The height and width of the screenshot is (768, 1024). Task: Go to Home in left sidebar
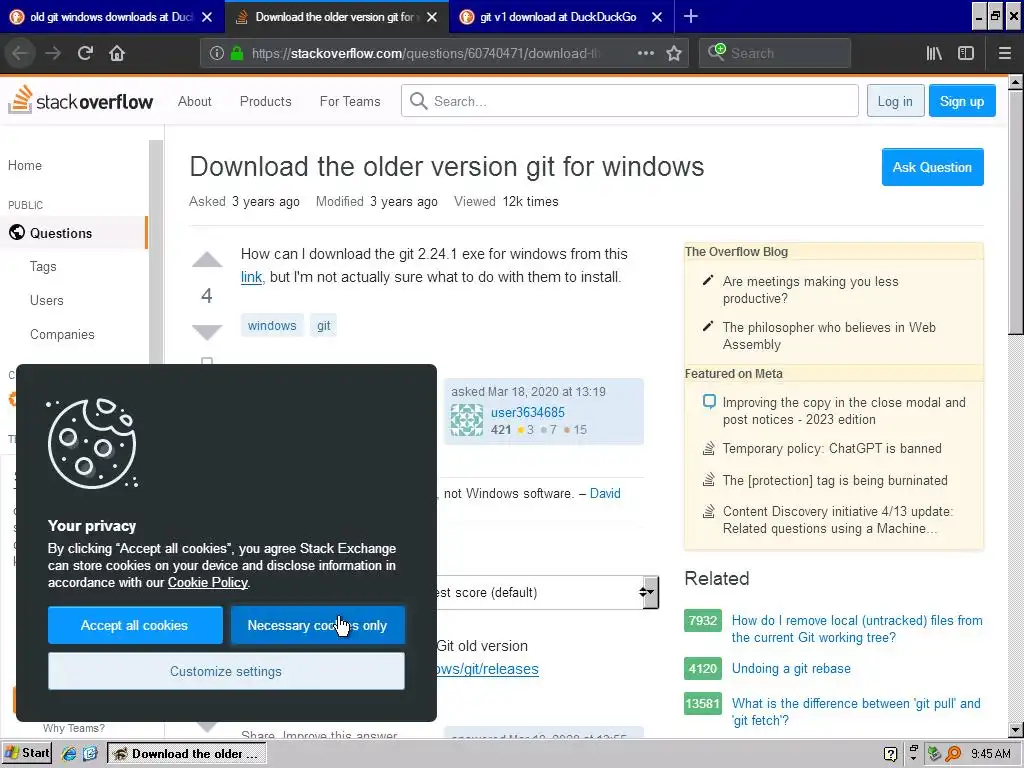(25, 165)
